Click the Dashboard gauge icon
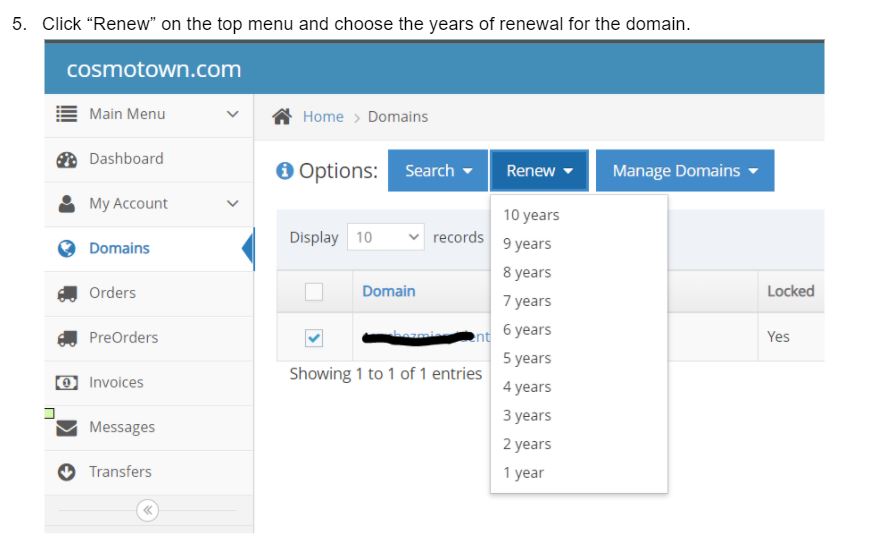871x555 pixels. pyautogui.click(x=67, y=159)
